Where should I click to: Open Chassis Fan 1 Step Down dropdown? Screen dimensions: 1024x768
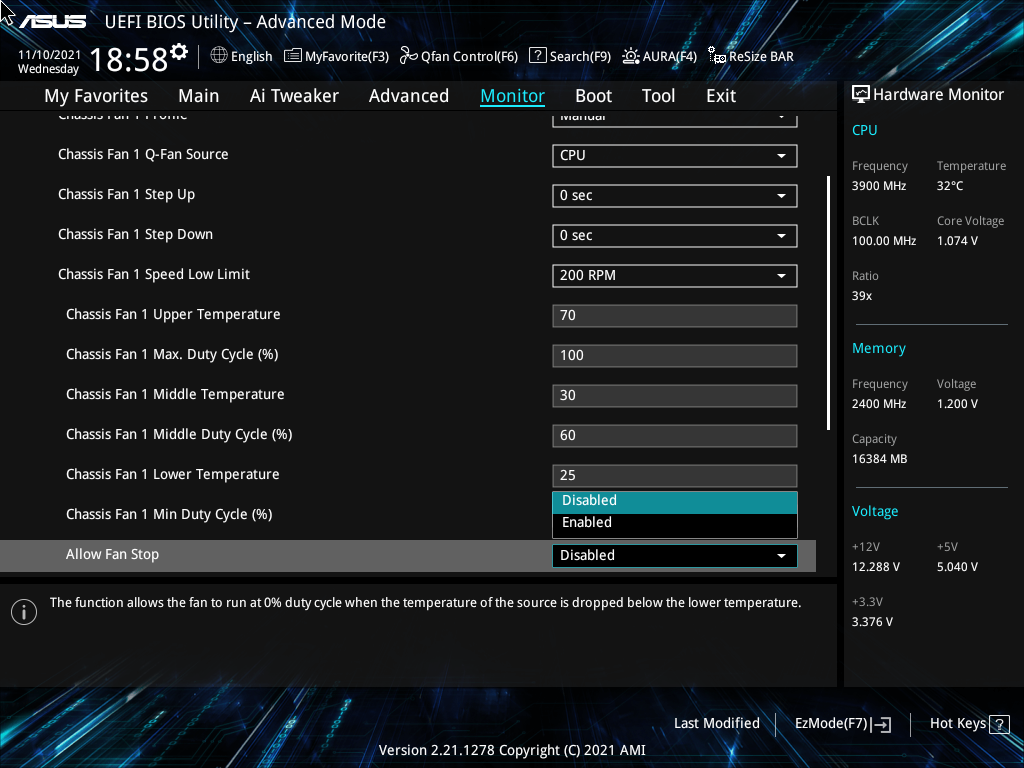(x=675, y=236)
